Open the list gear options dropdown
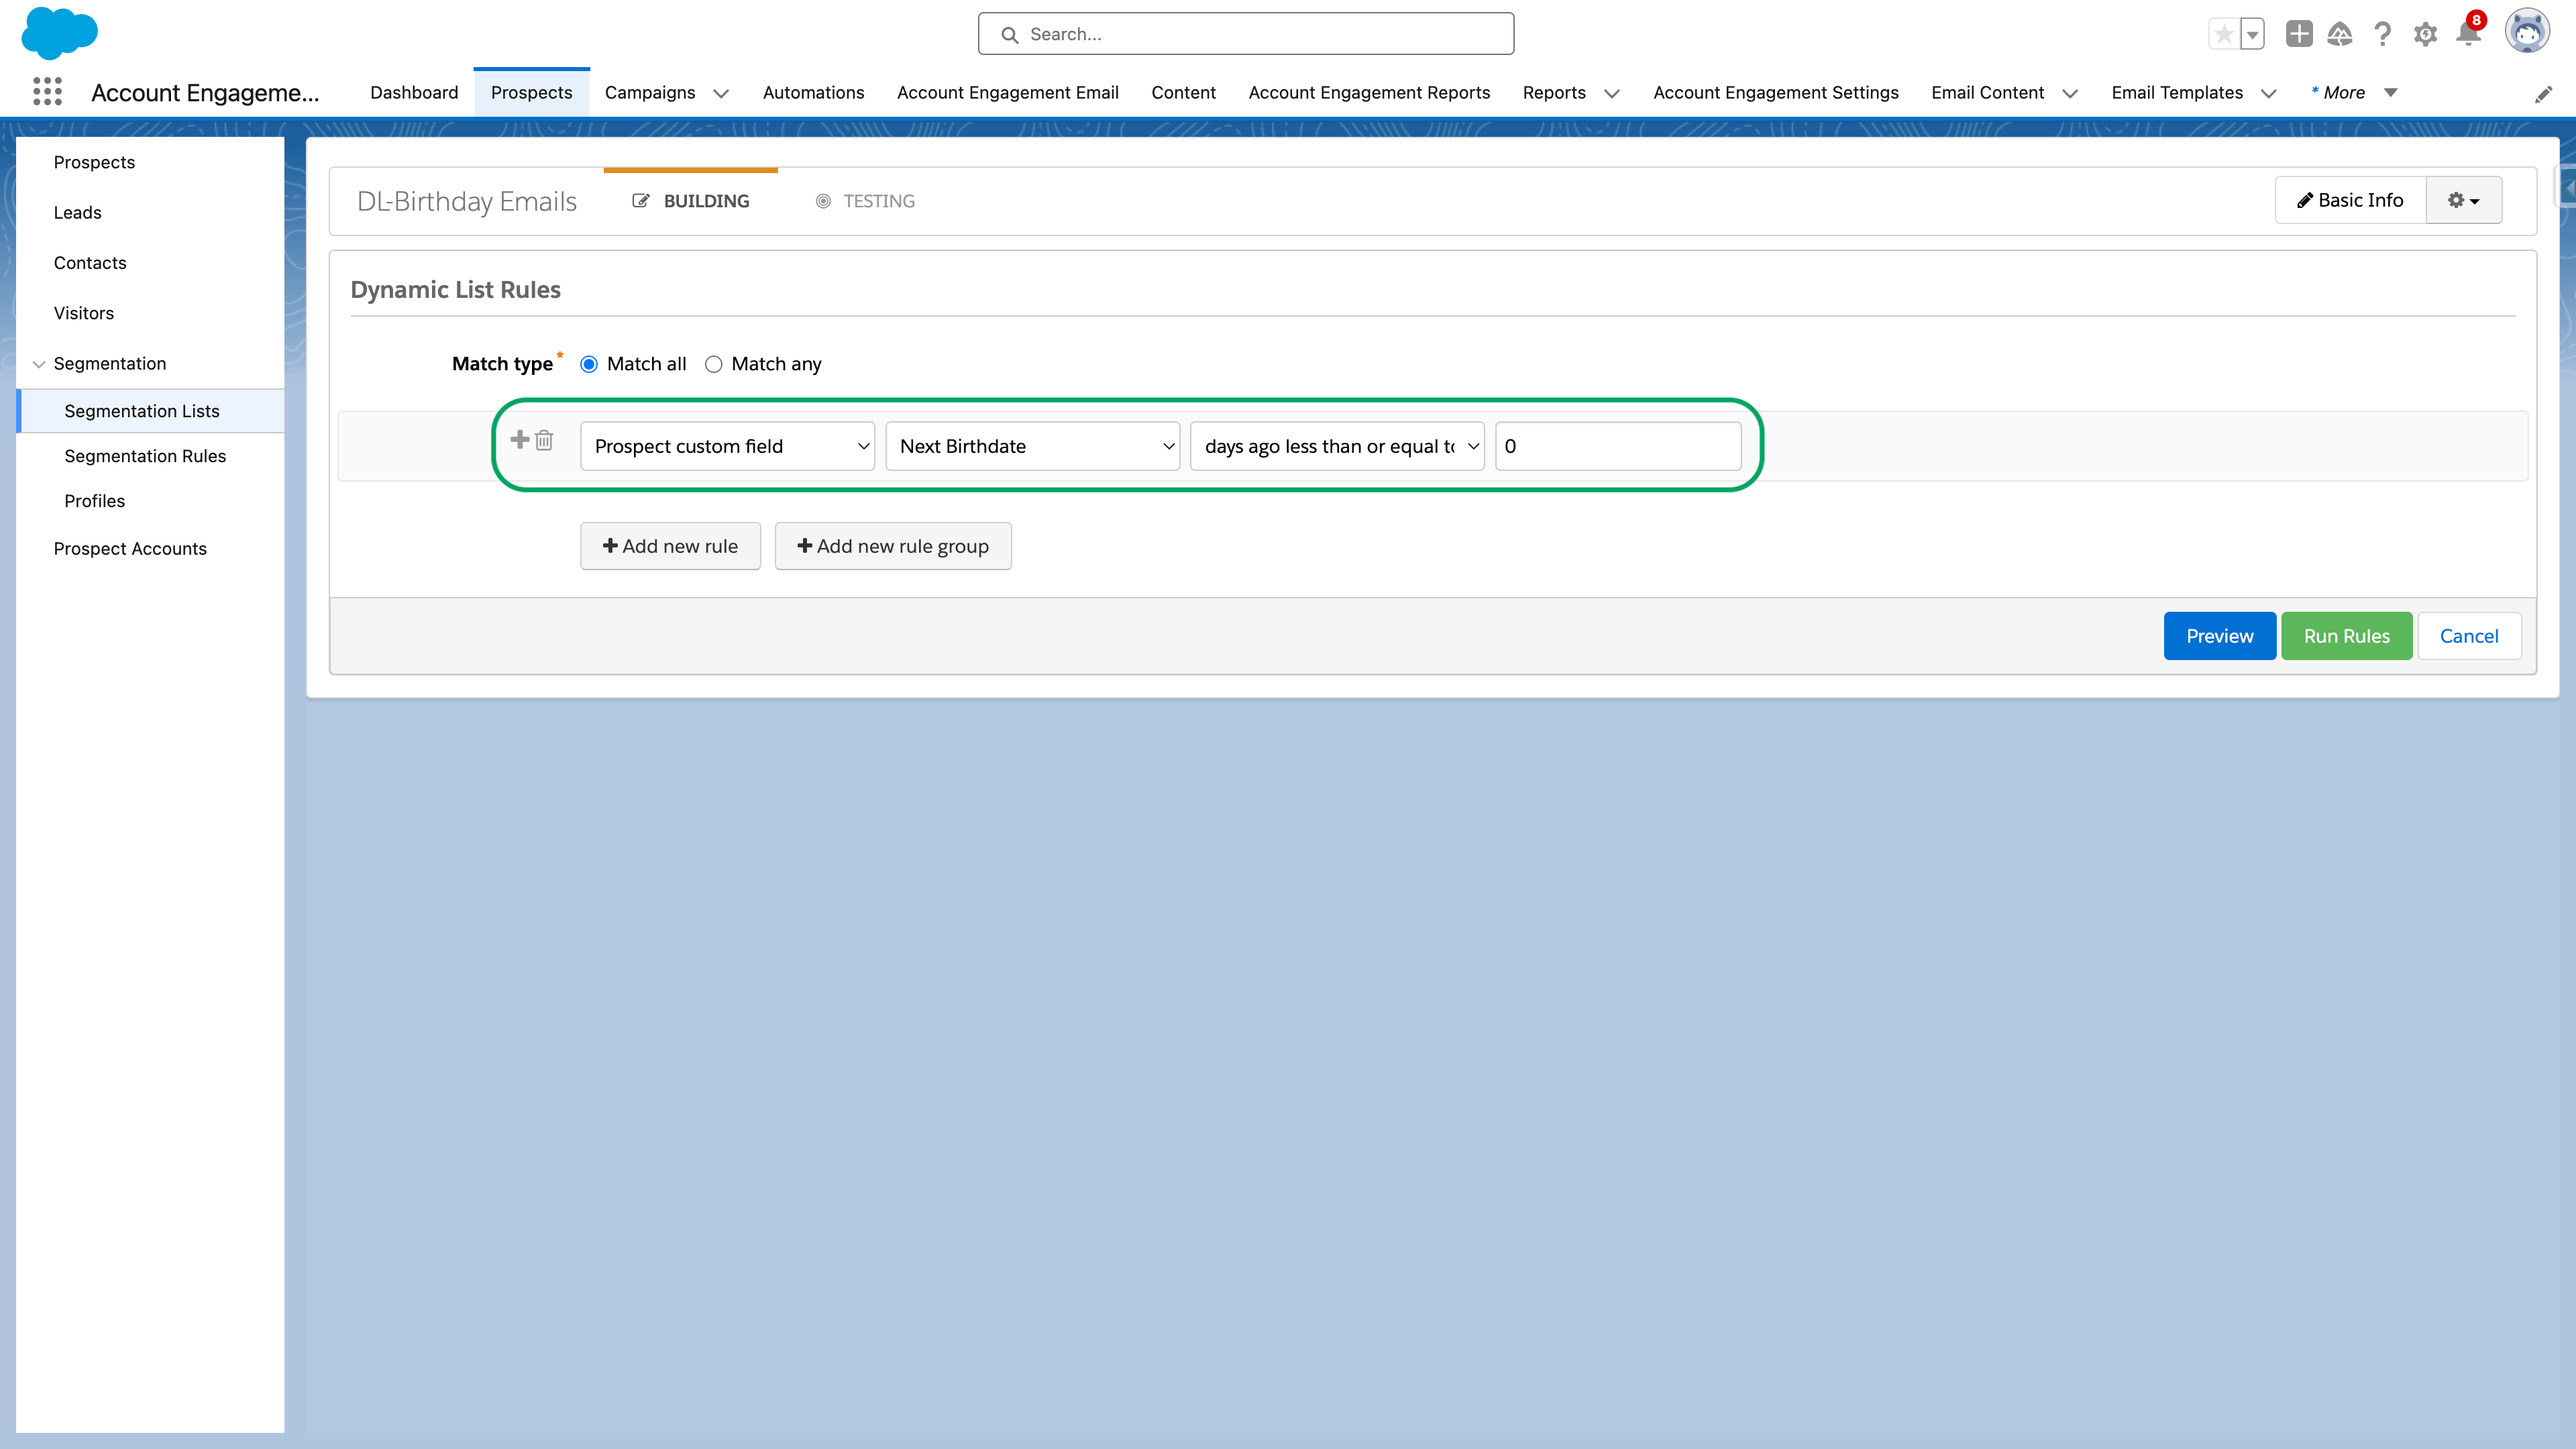This screenshot has height=1449, width=2576. click(x=2463, y=200)
